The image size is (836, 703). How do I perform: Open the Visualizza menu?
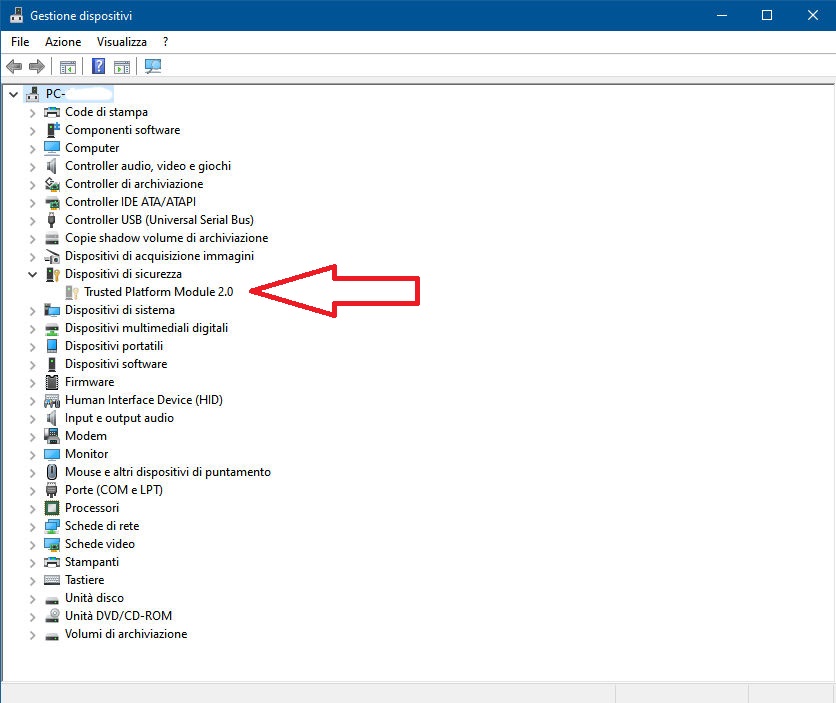(x=122, y=42)
